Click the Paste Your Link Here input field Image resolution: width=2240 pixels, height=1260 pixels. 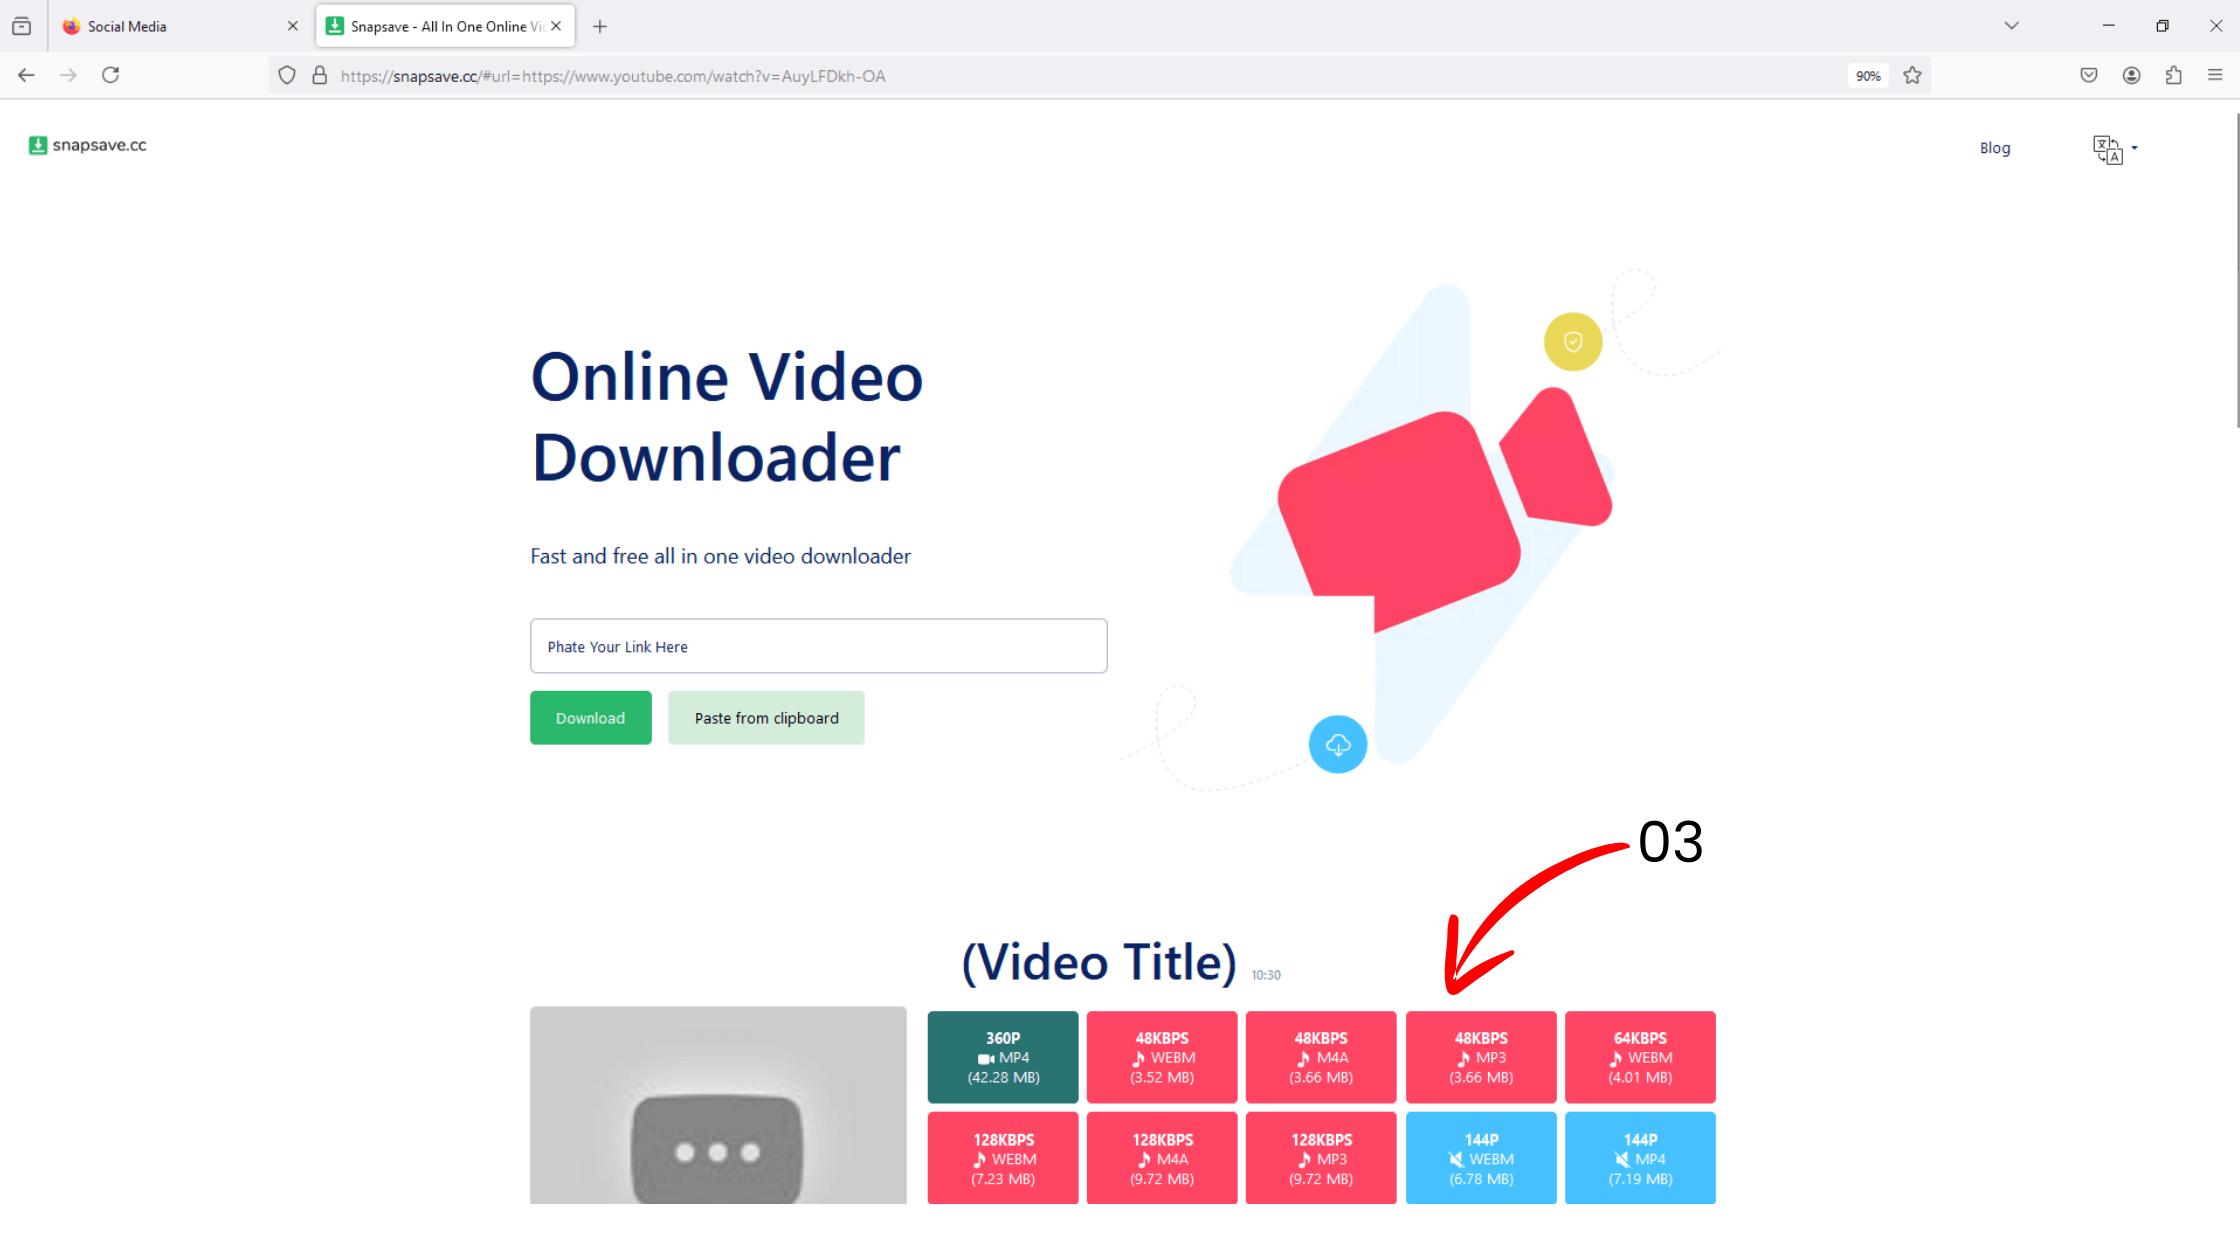tap(818, 645)
